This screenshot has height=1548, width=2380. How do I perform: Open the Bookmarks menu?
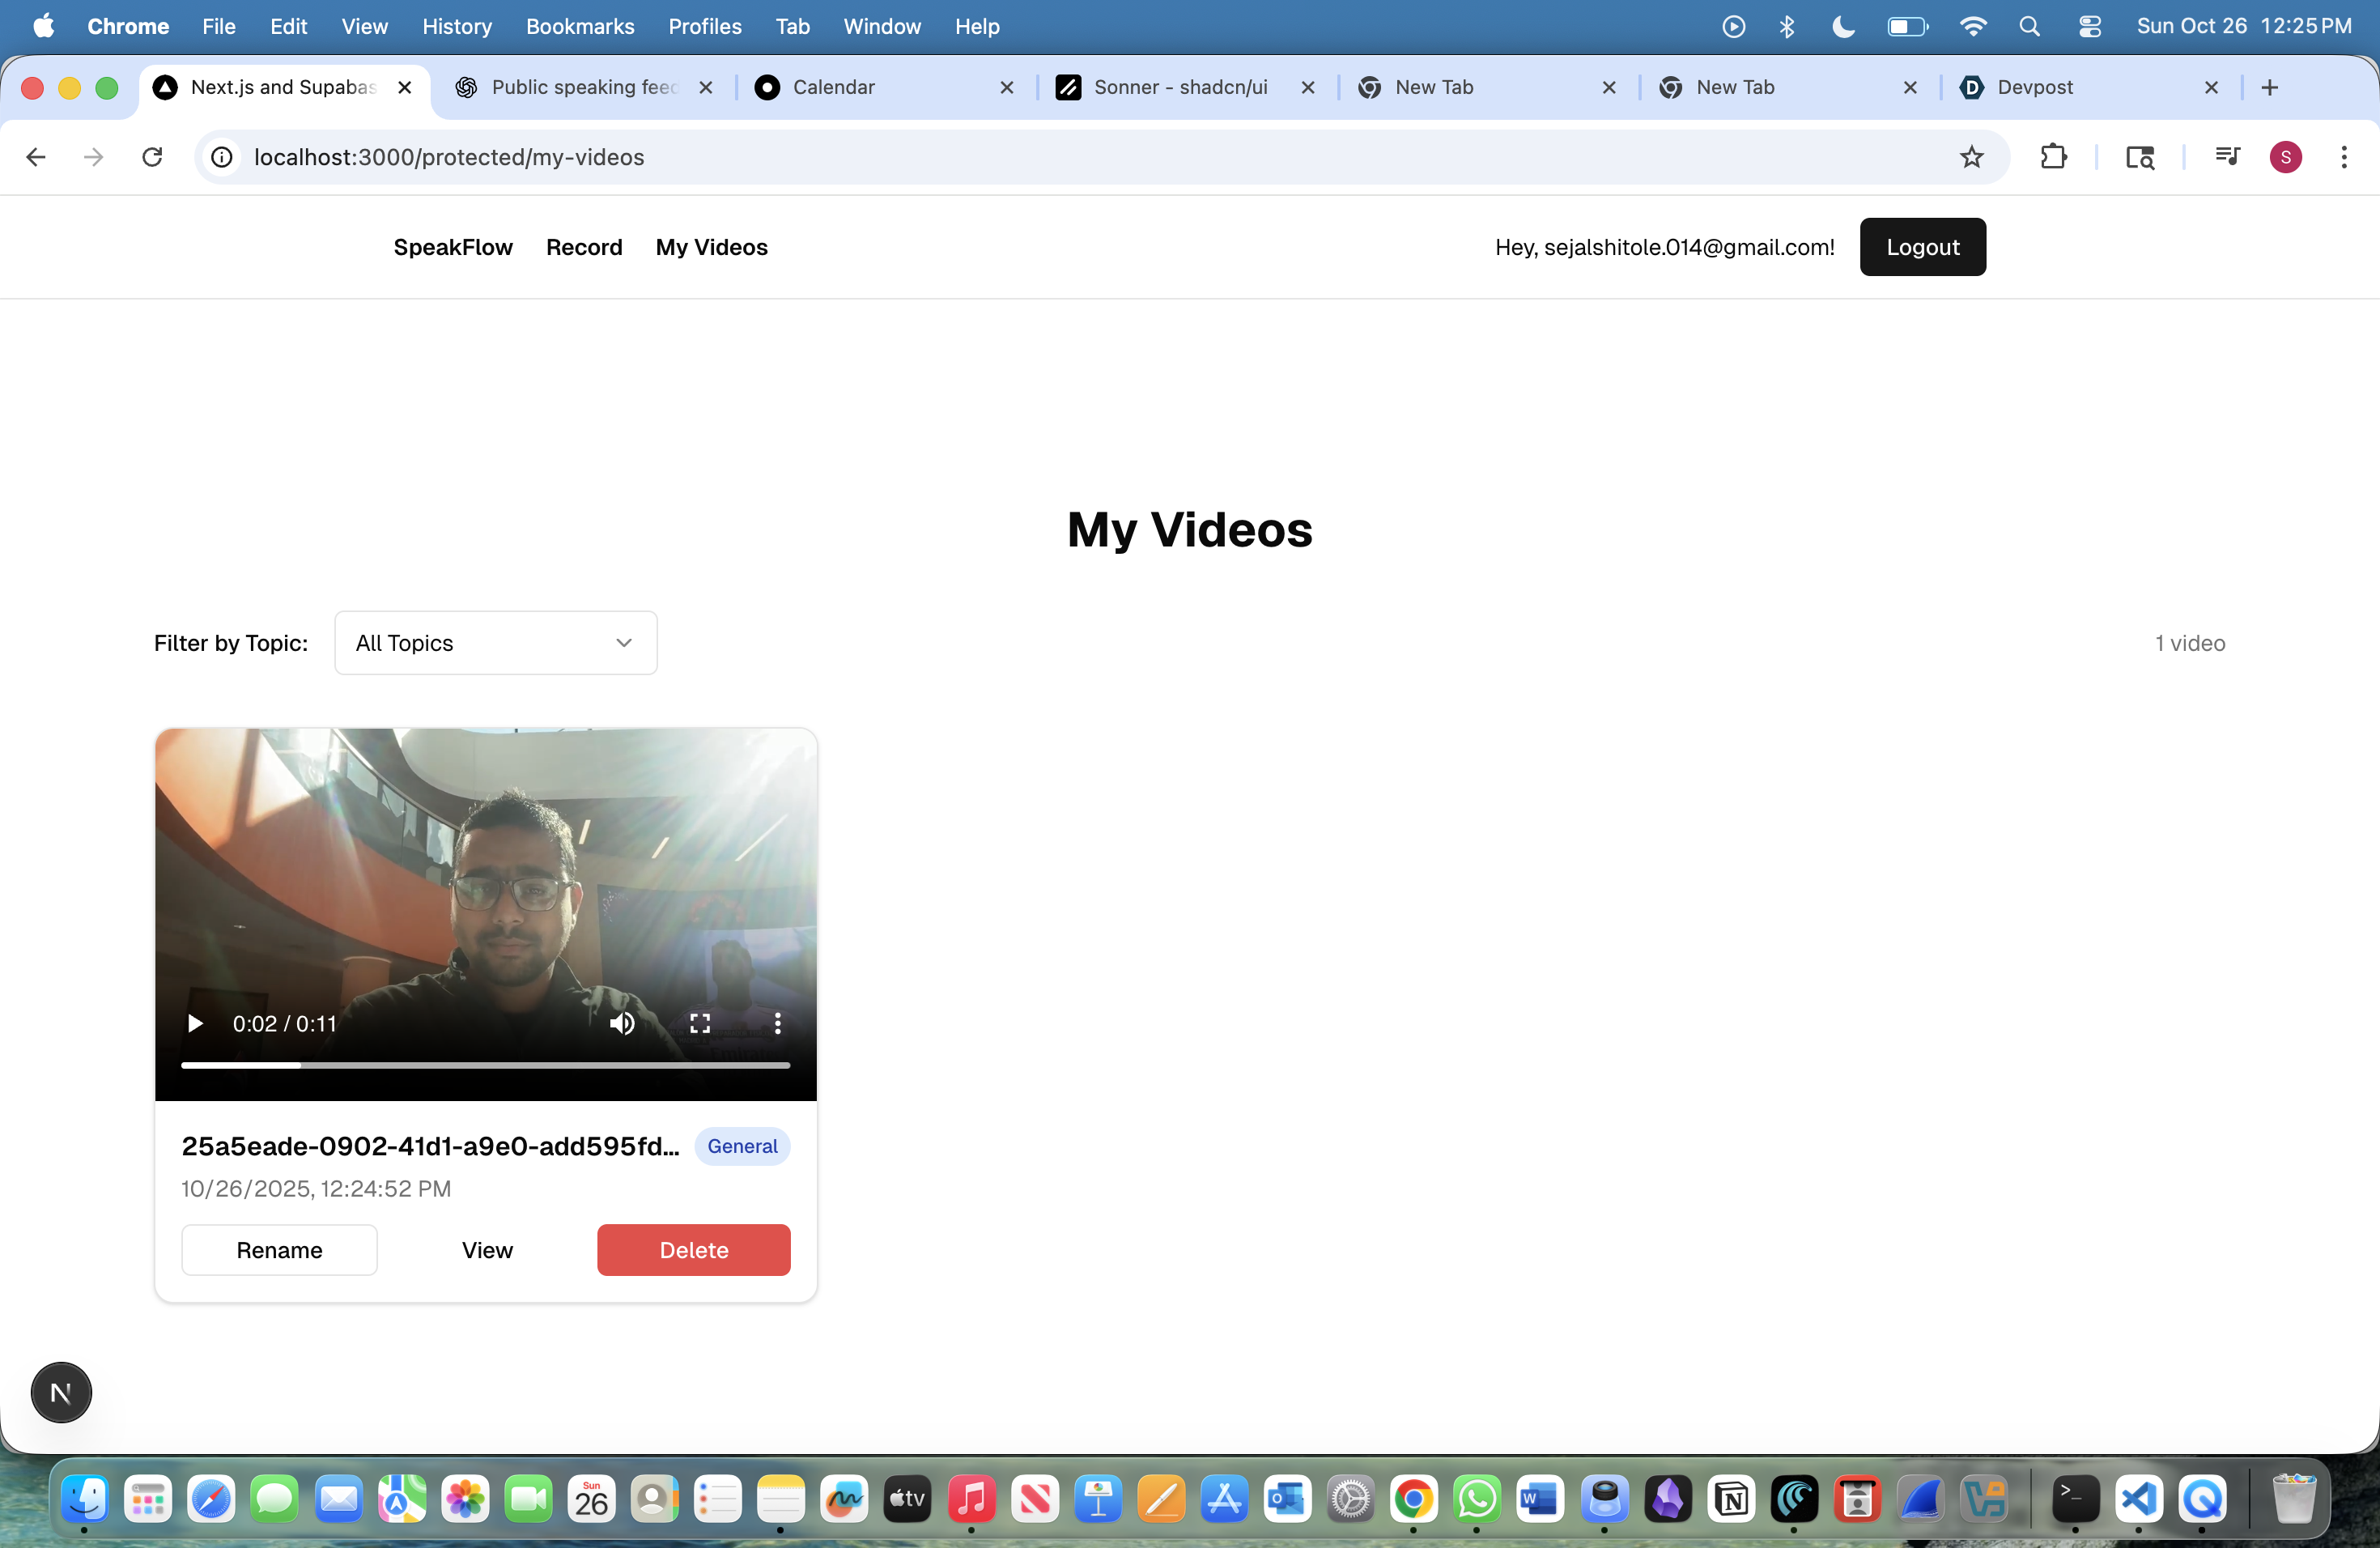(x=580, y=26)
